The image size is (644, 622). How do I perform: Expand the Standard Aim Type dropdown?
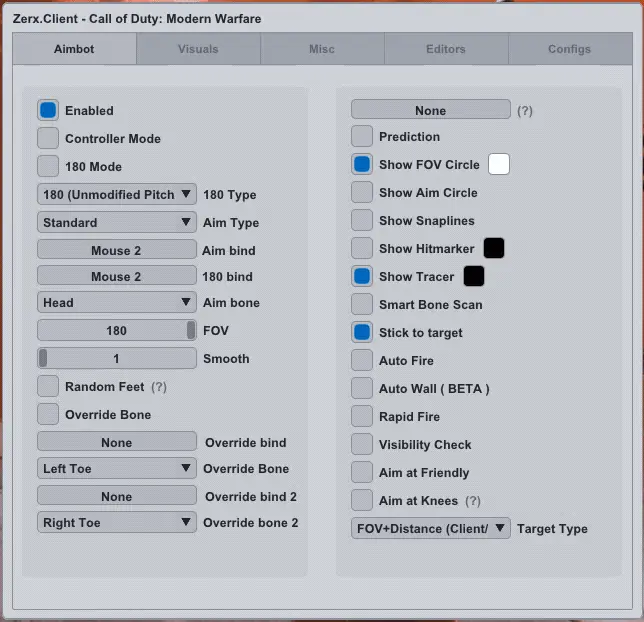(x=117, y=222)
